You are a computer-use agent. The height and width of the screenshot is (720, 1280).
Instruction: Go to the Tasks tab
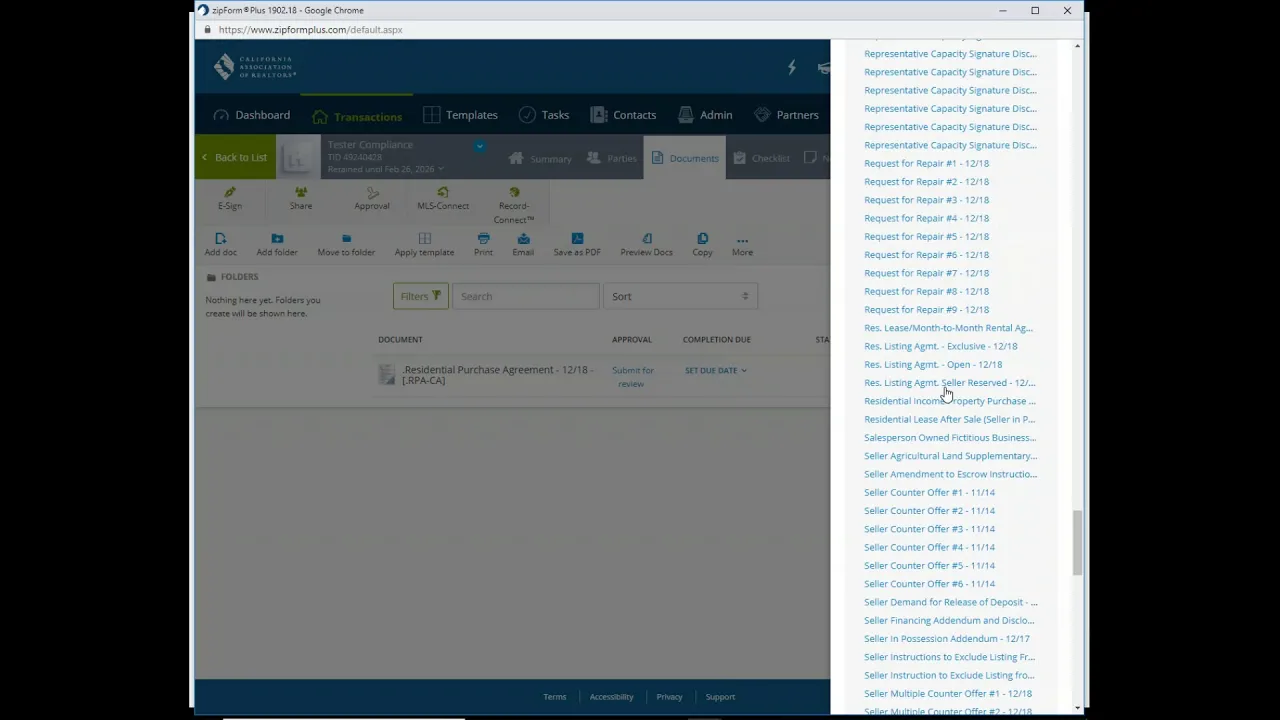[544, 115]
